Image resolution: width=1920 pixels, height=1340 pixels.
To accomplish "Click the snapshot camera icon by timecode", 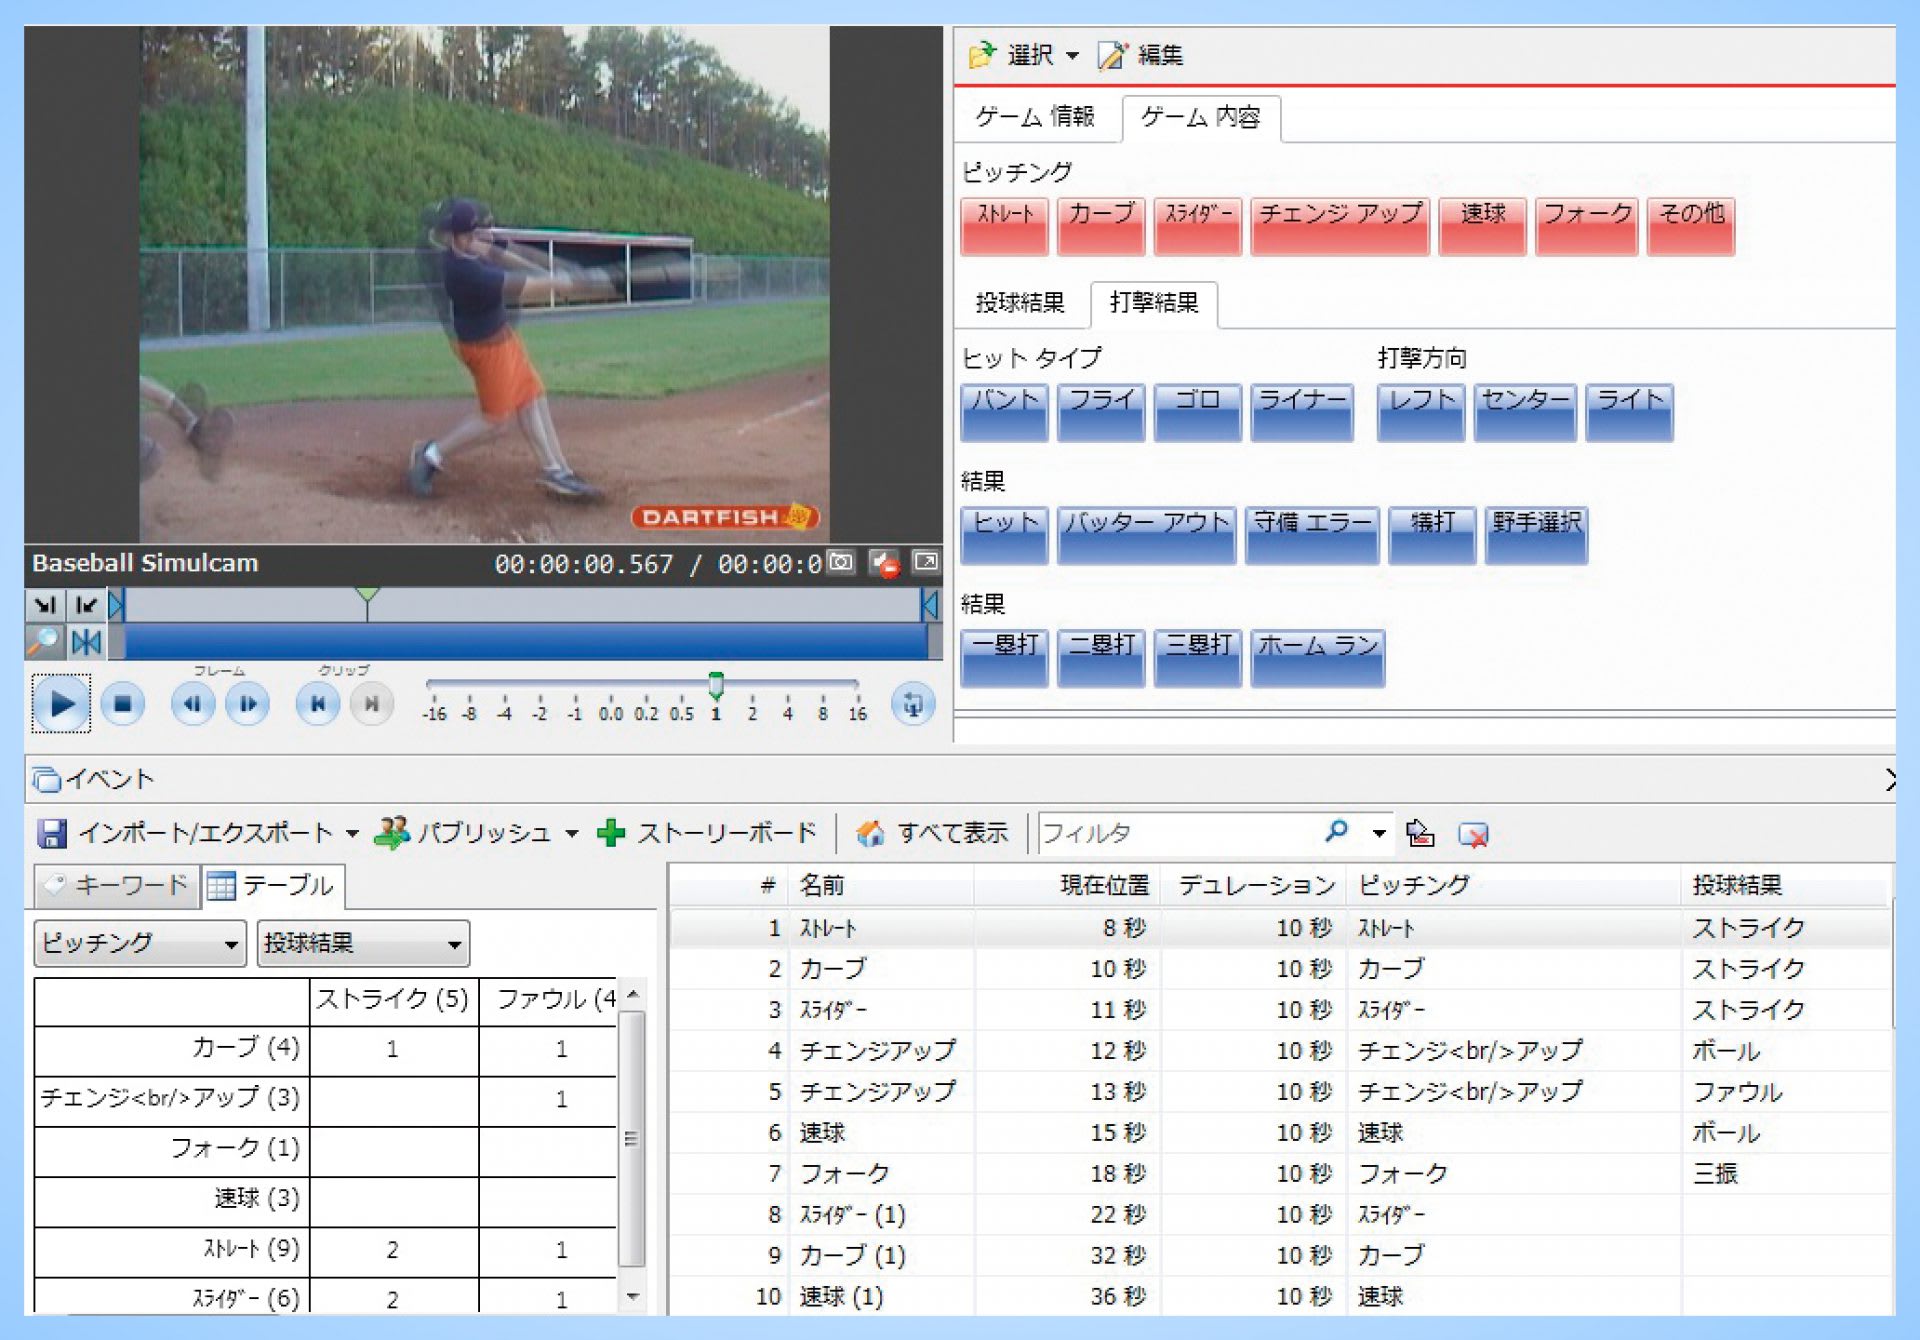I will [x=842, y=562].
